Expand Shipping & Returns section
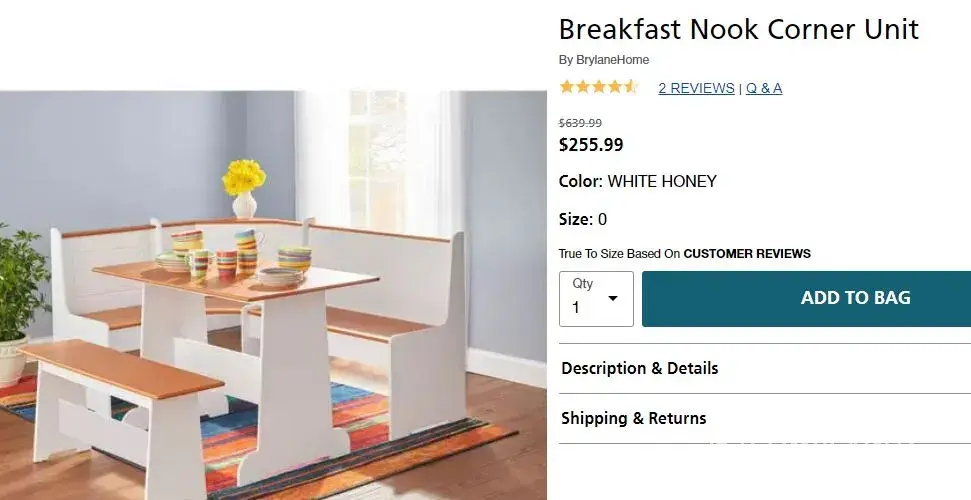971x500 pixels. (634, 418)
